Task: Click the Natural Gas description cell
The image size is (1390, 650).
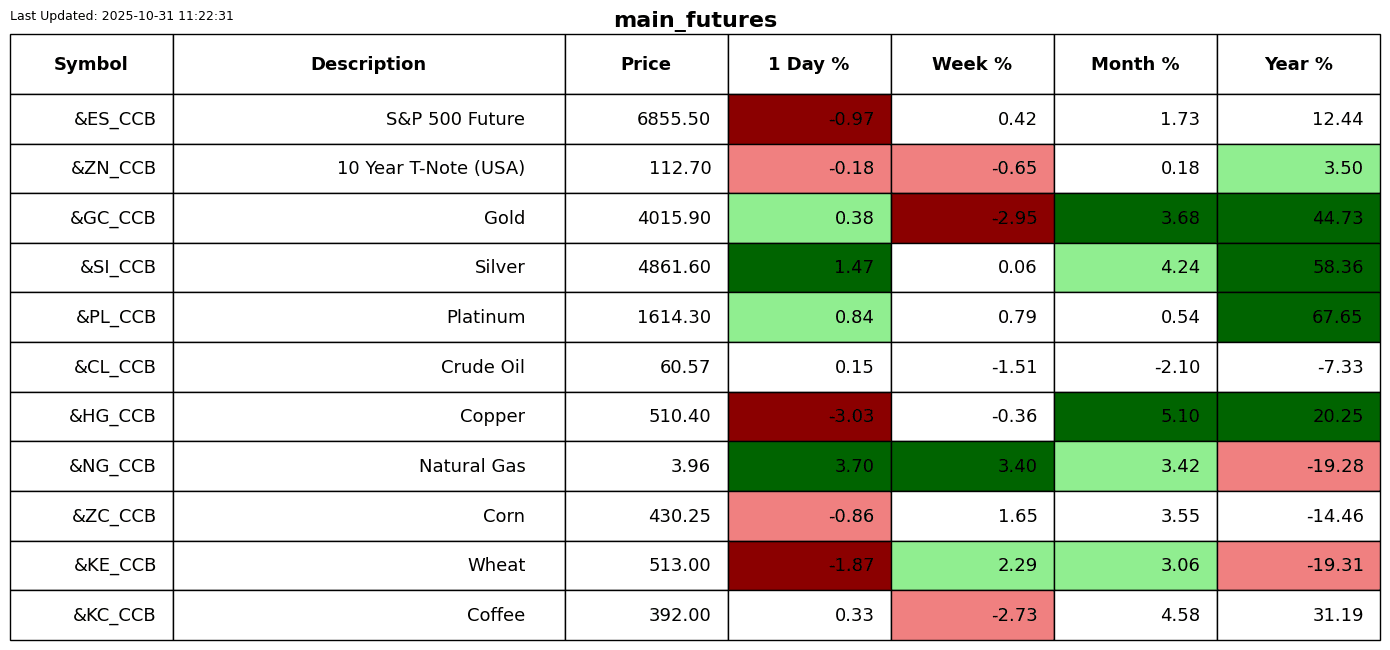Action: click(x=472, y=467)
